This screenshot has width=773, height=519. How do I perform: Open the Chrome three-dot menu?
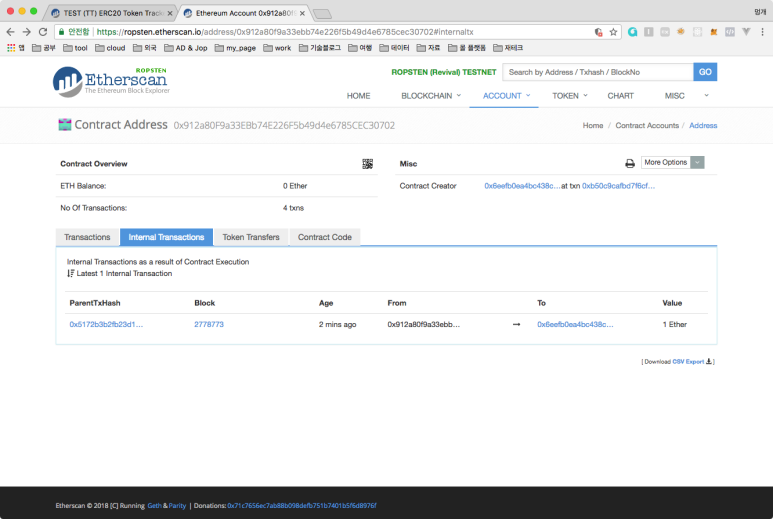tap(762, 32)
